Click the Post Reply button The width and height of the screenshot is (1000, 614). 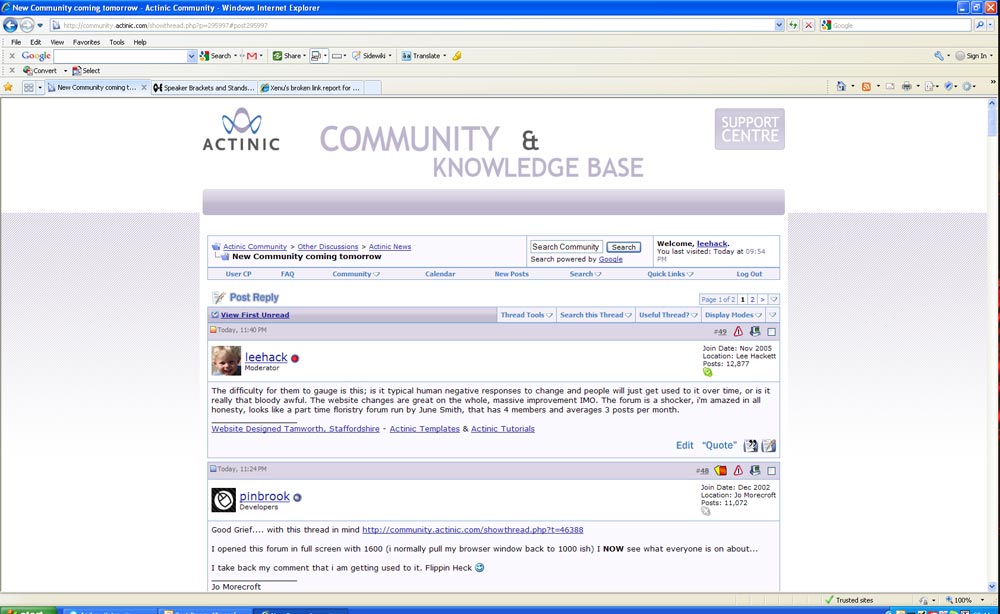tap(246, 297)
